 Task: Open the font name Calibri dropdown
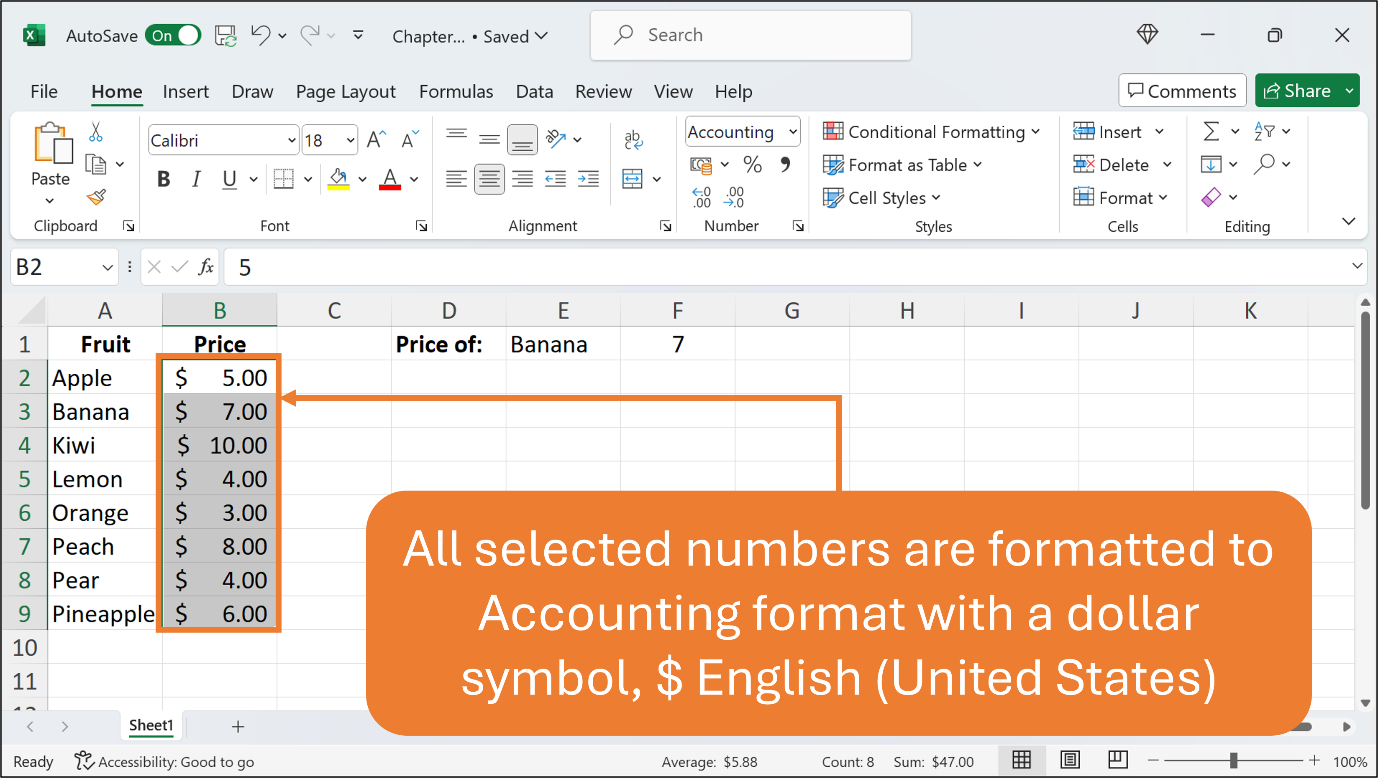click(x=292, y=140)
